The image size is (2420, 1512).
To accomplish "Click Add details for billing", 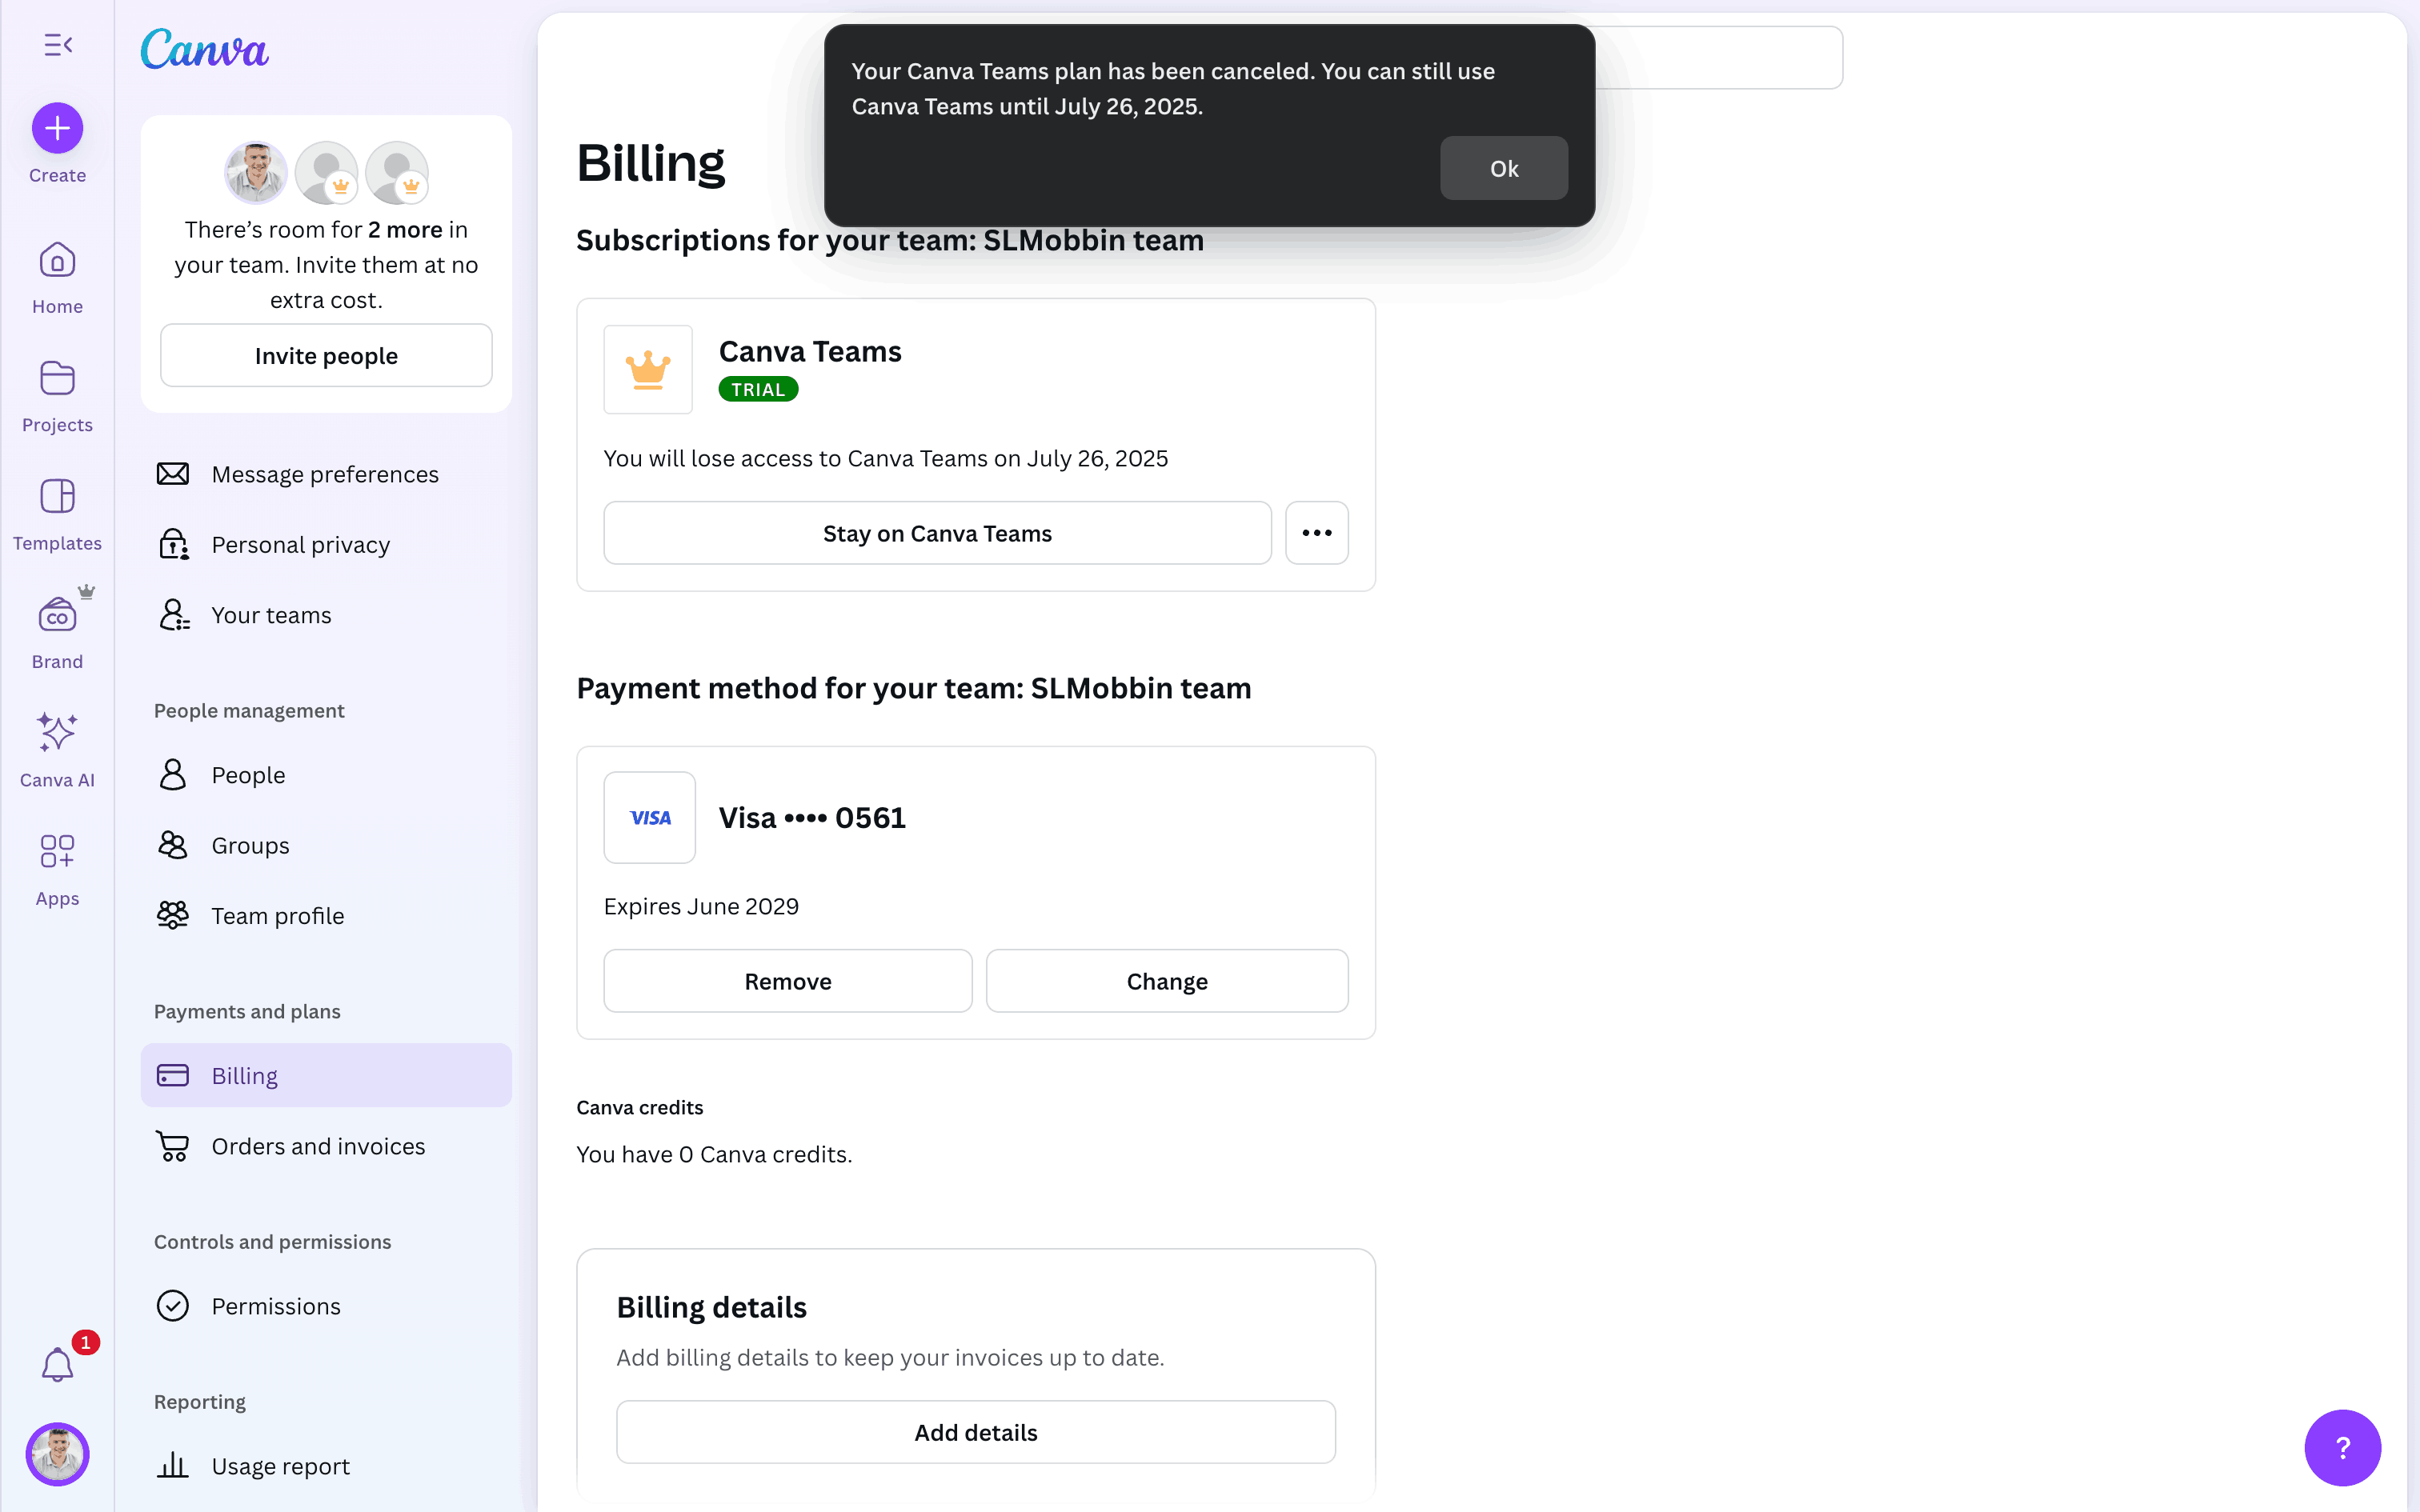I will tap(975, 1432).
